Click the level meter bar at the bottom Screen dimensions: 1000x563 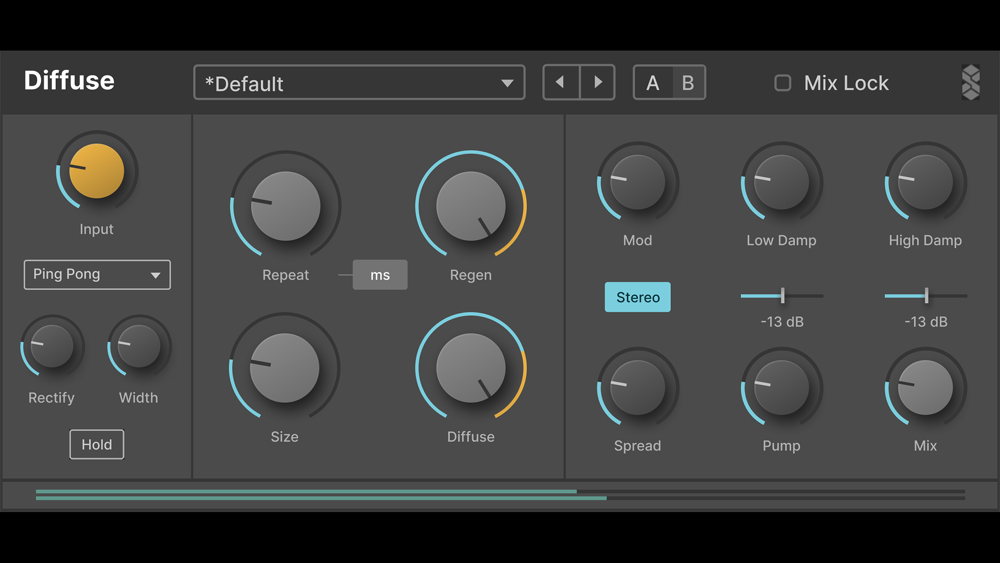click(x=500, y=495)
